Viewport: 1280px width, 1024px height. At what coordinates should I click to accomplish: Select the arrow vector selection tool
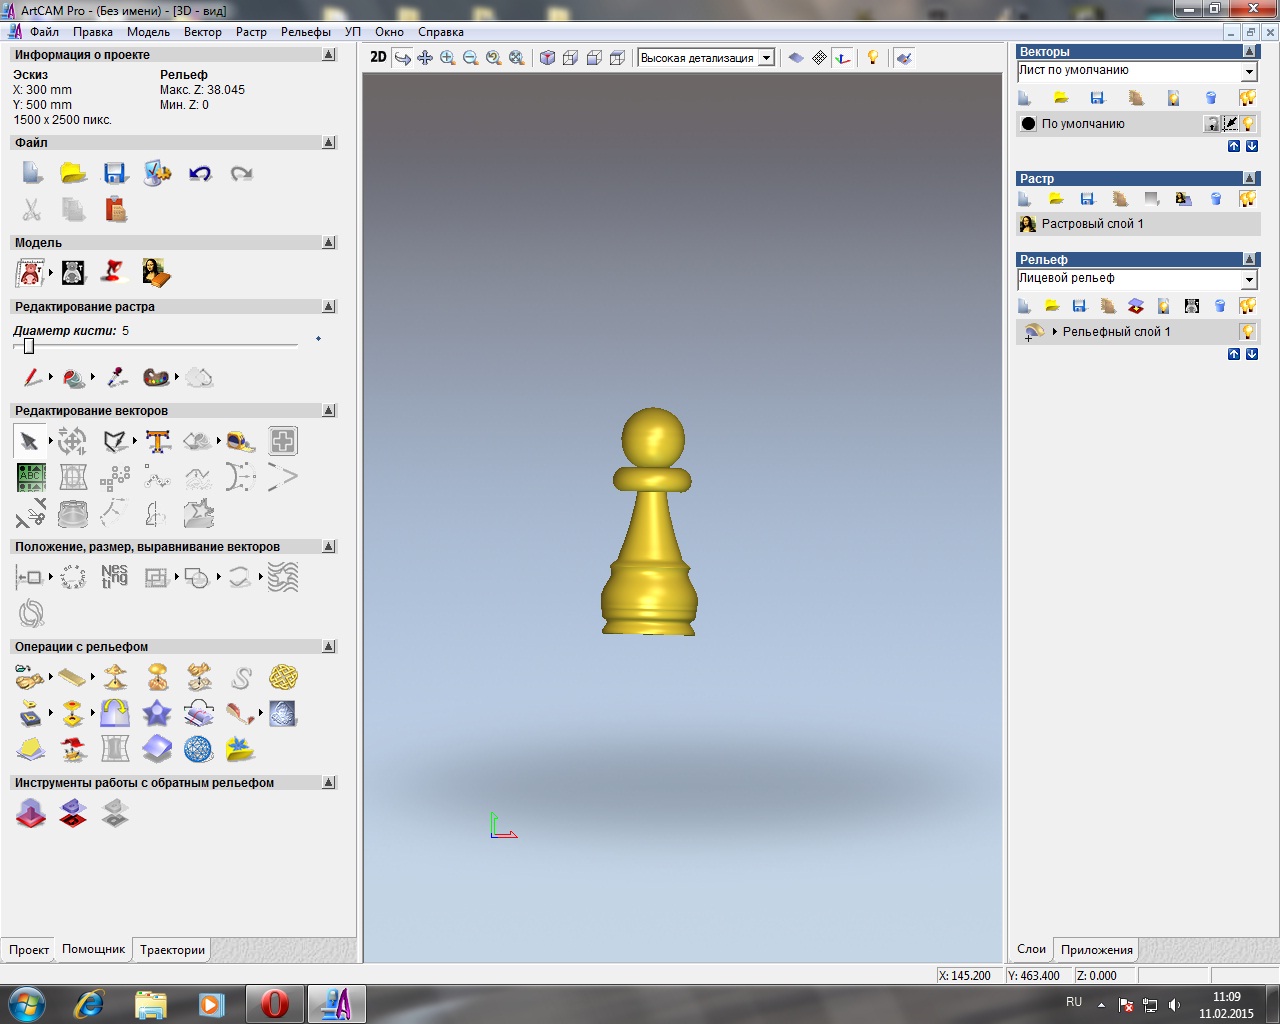(x=30, y=441)
